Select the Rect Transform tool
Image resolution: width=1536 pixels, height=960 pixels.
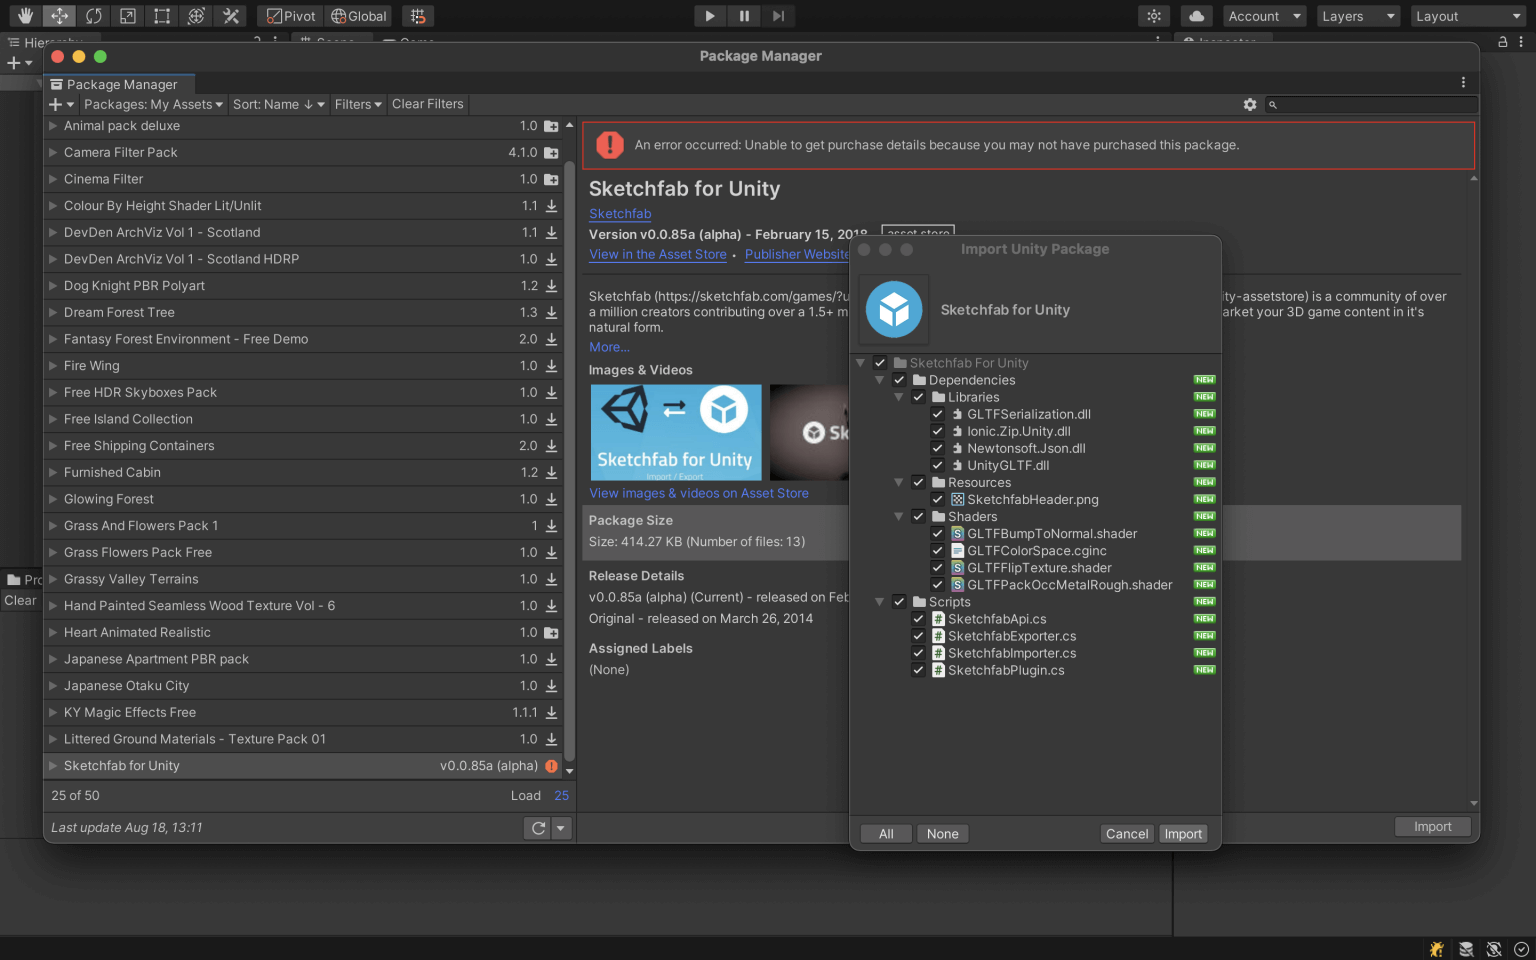pos(162,16)
